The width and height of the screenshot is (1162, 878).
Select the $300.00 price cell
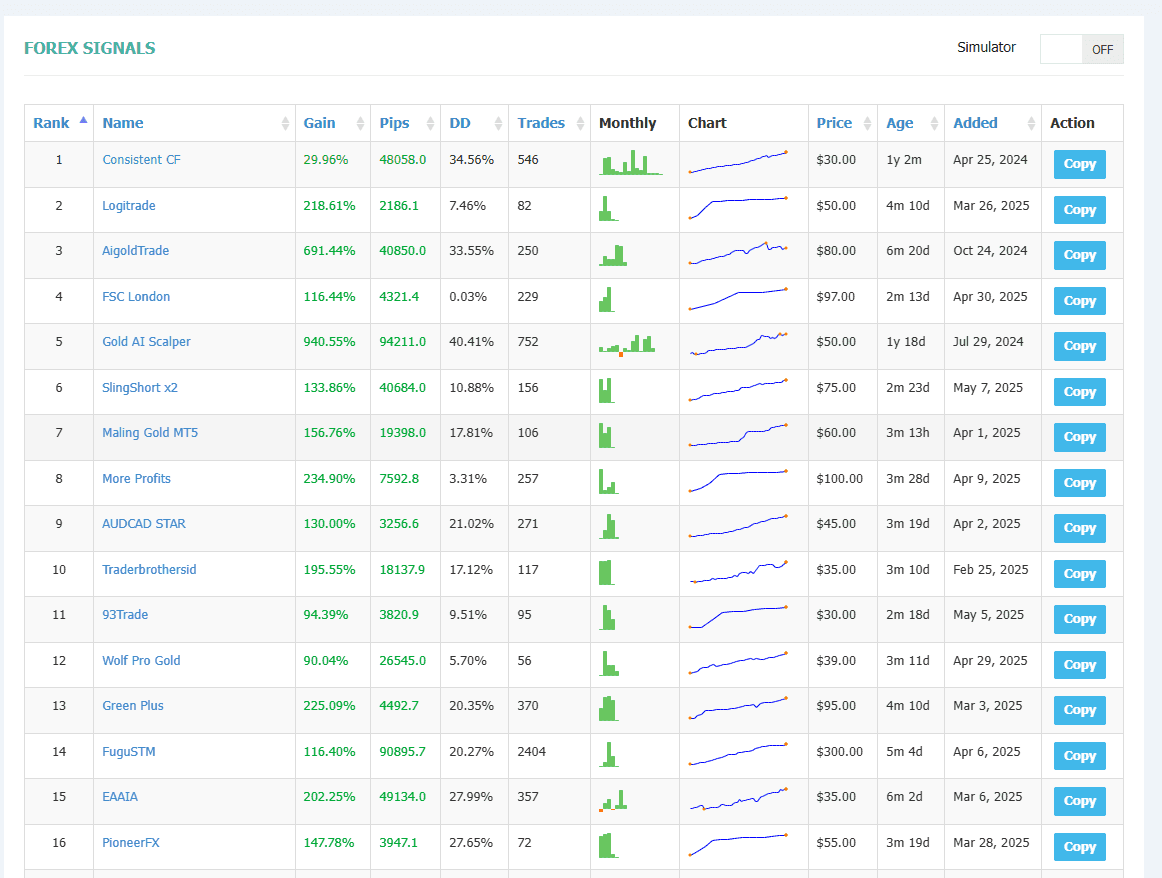pyautogui.click(x=840, y=752)
